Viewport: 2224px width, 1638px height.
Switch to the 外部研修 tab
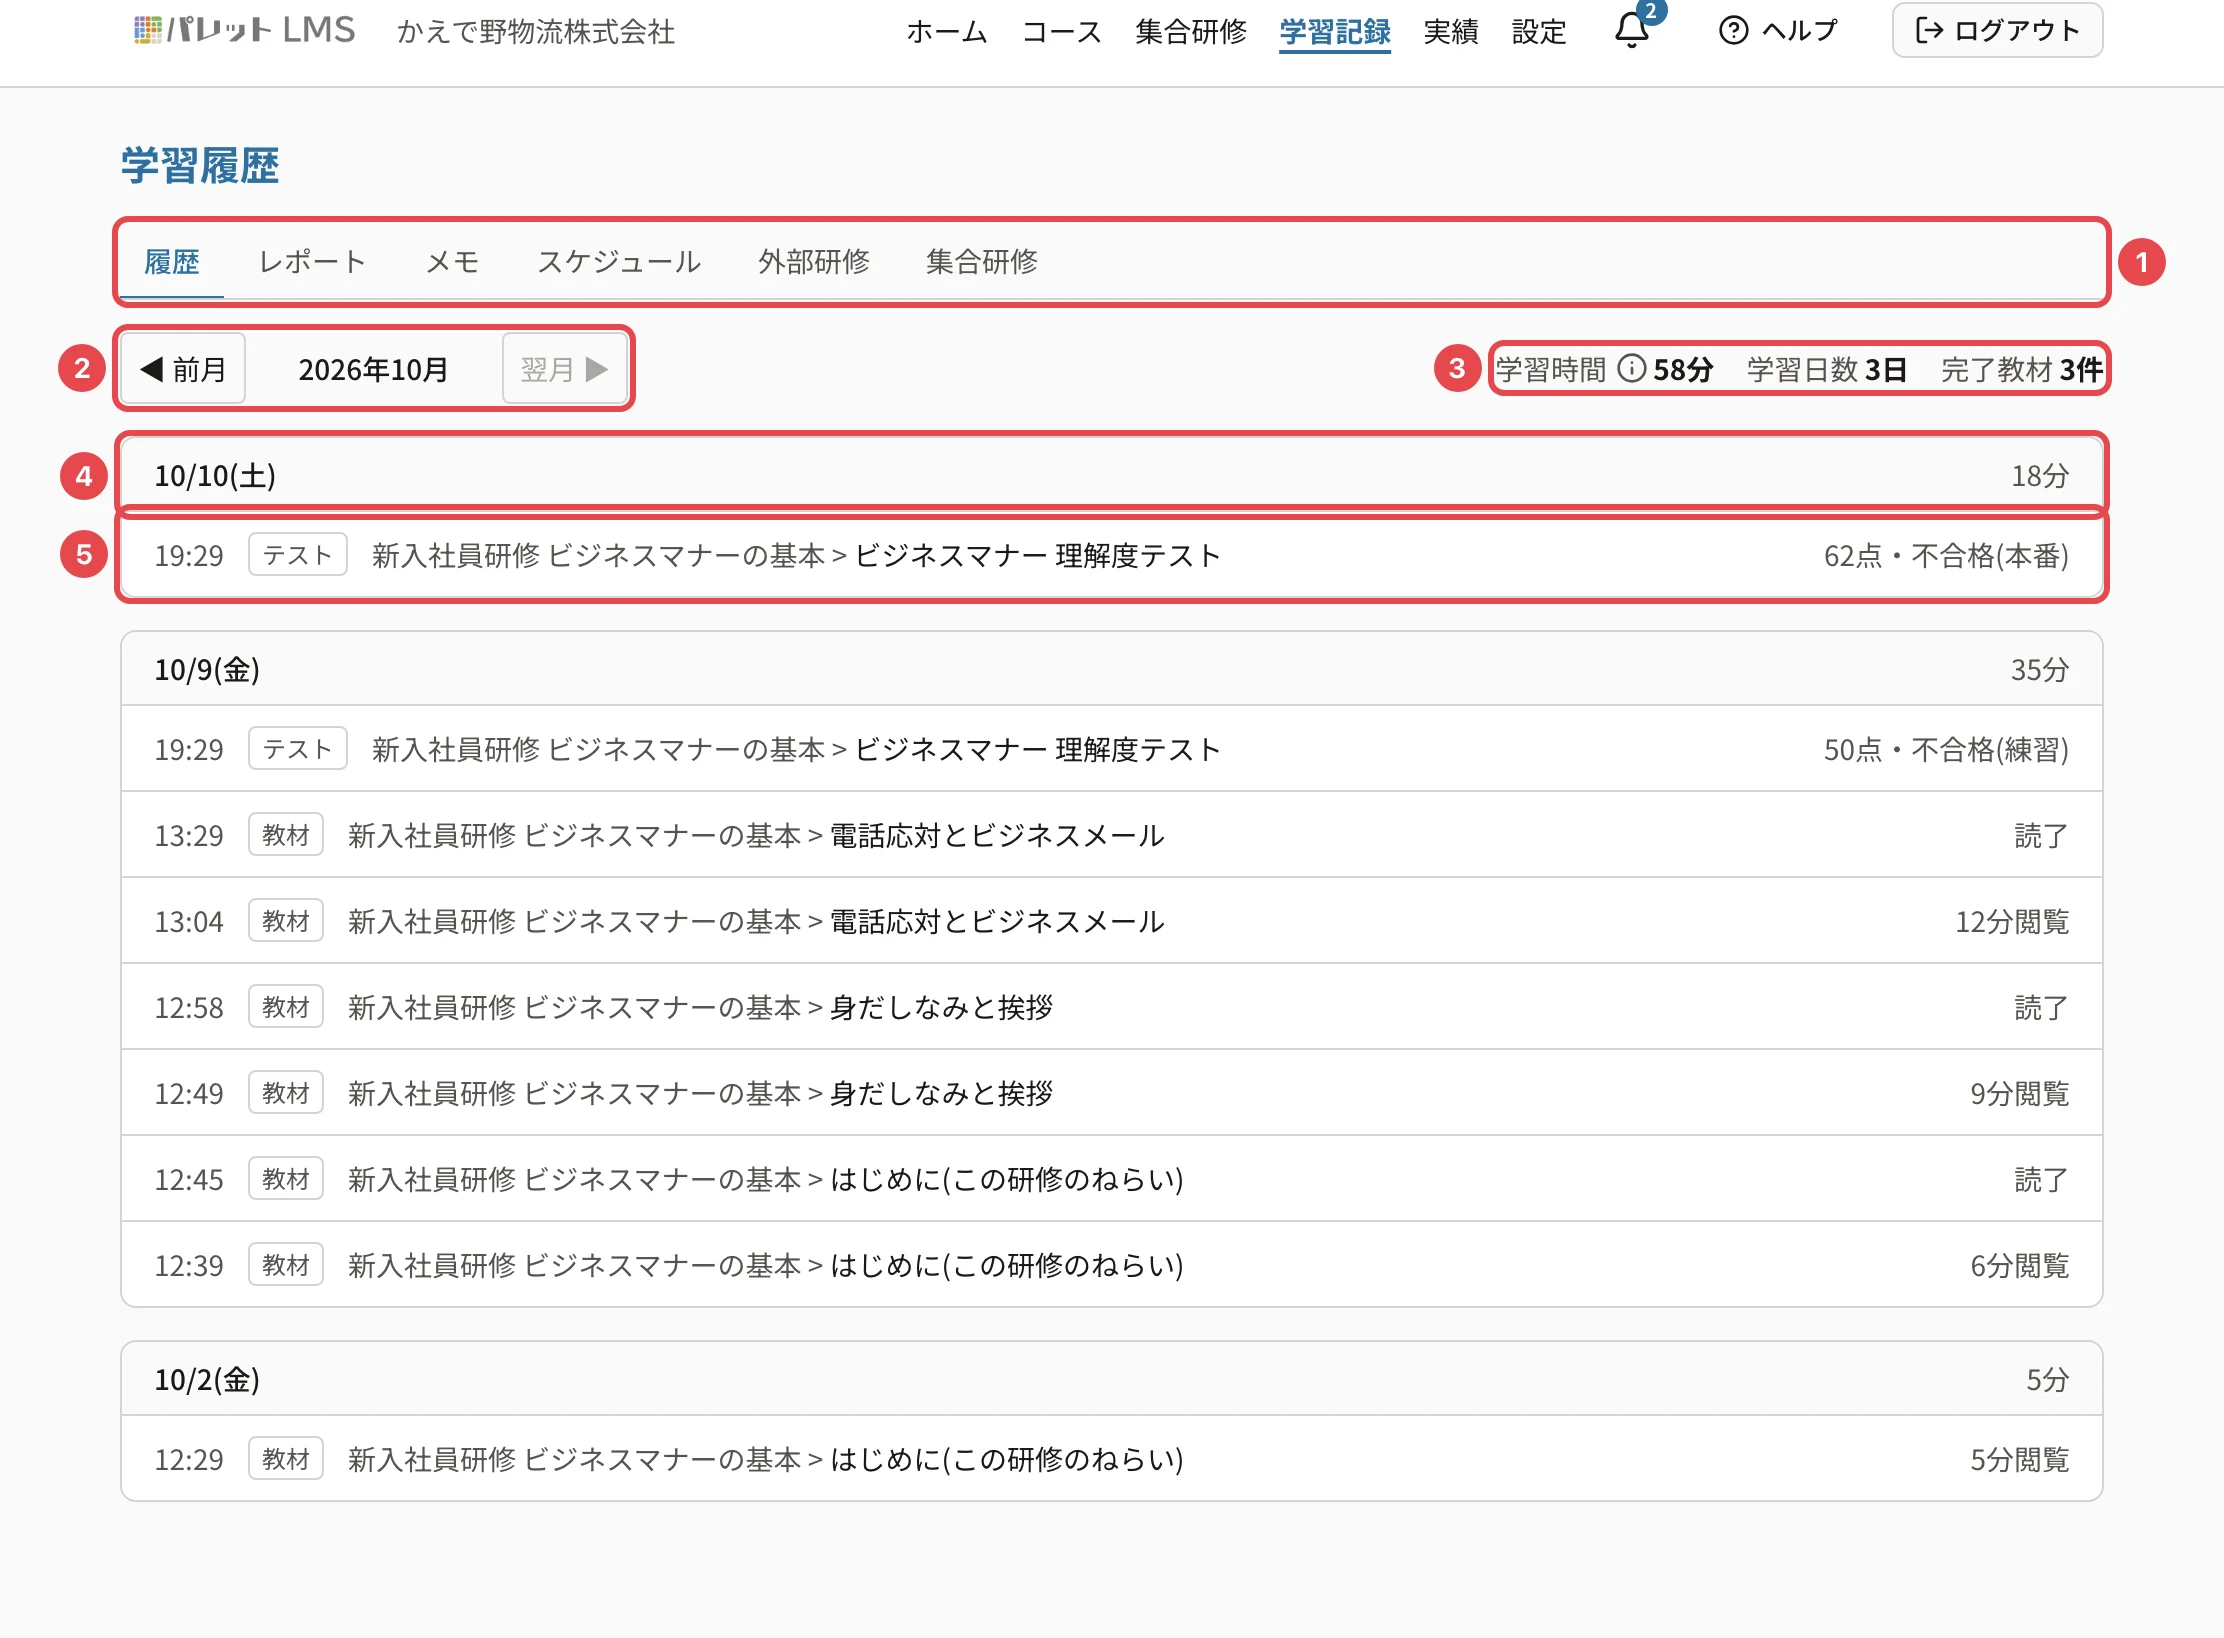tap(814, 262)
